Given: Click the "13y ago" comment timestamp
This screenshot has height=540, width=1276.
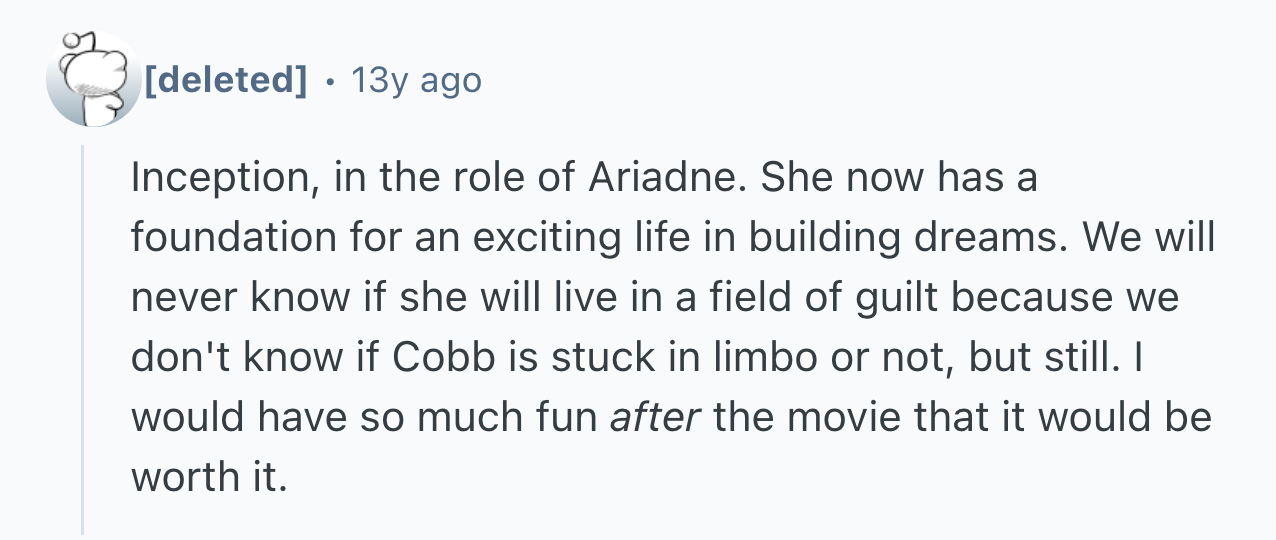Looking at the screenshot, I should pyautogui.click(x=416, y=80).
